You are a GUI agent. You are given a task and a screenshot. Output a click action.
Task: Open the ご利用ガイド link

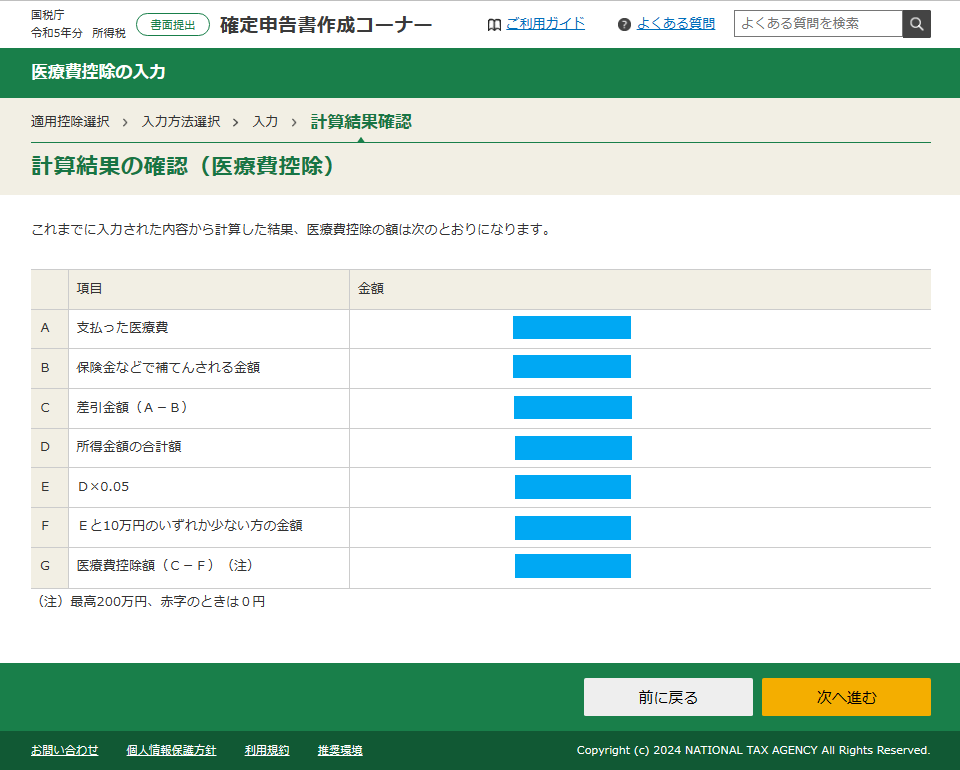pyautogui.click(x=545, y=24)
